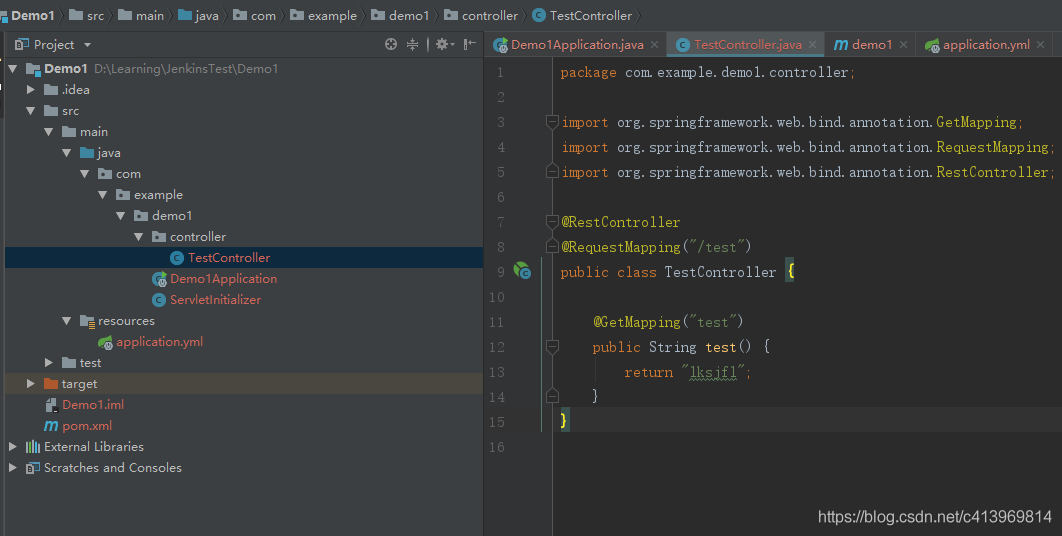Toggle fold marker beside @RestController annotation
Image resolution: width=1062 pixels, height=536 pixels.
[x=552, y=222]
